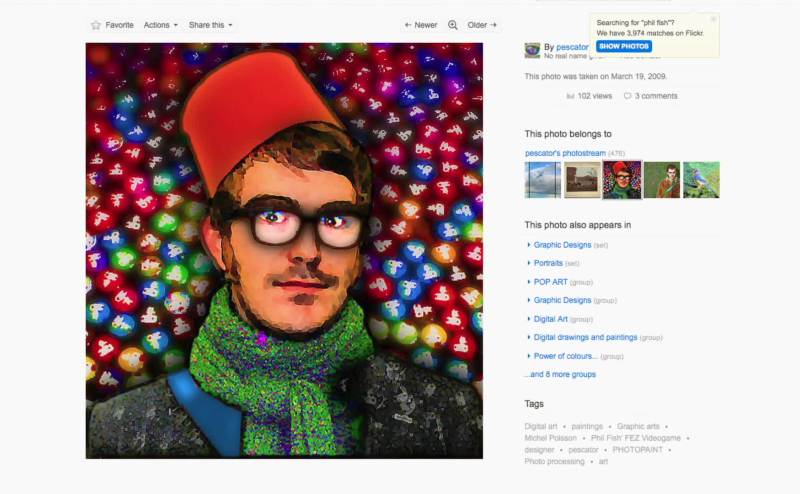The image size is (800, 494).
Task: Go to the Older photo
Action: click(x=482, y=25)
